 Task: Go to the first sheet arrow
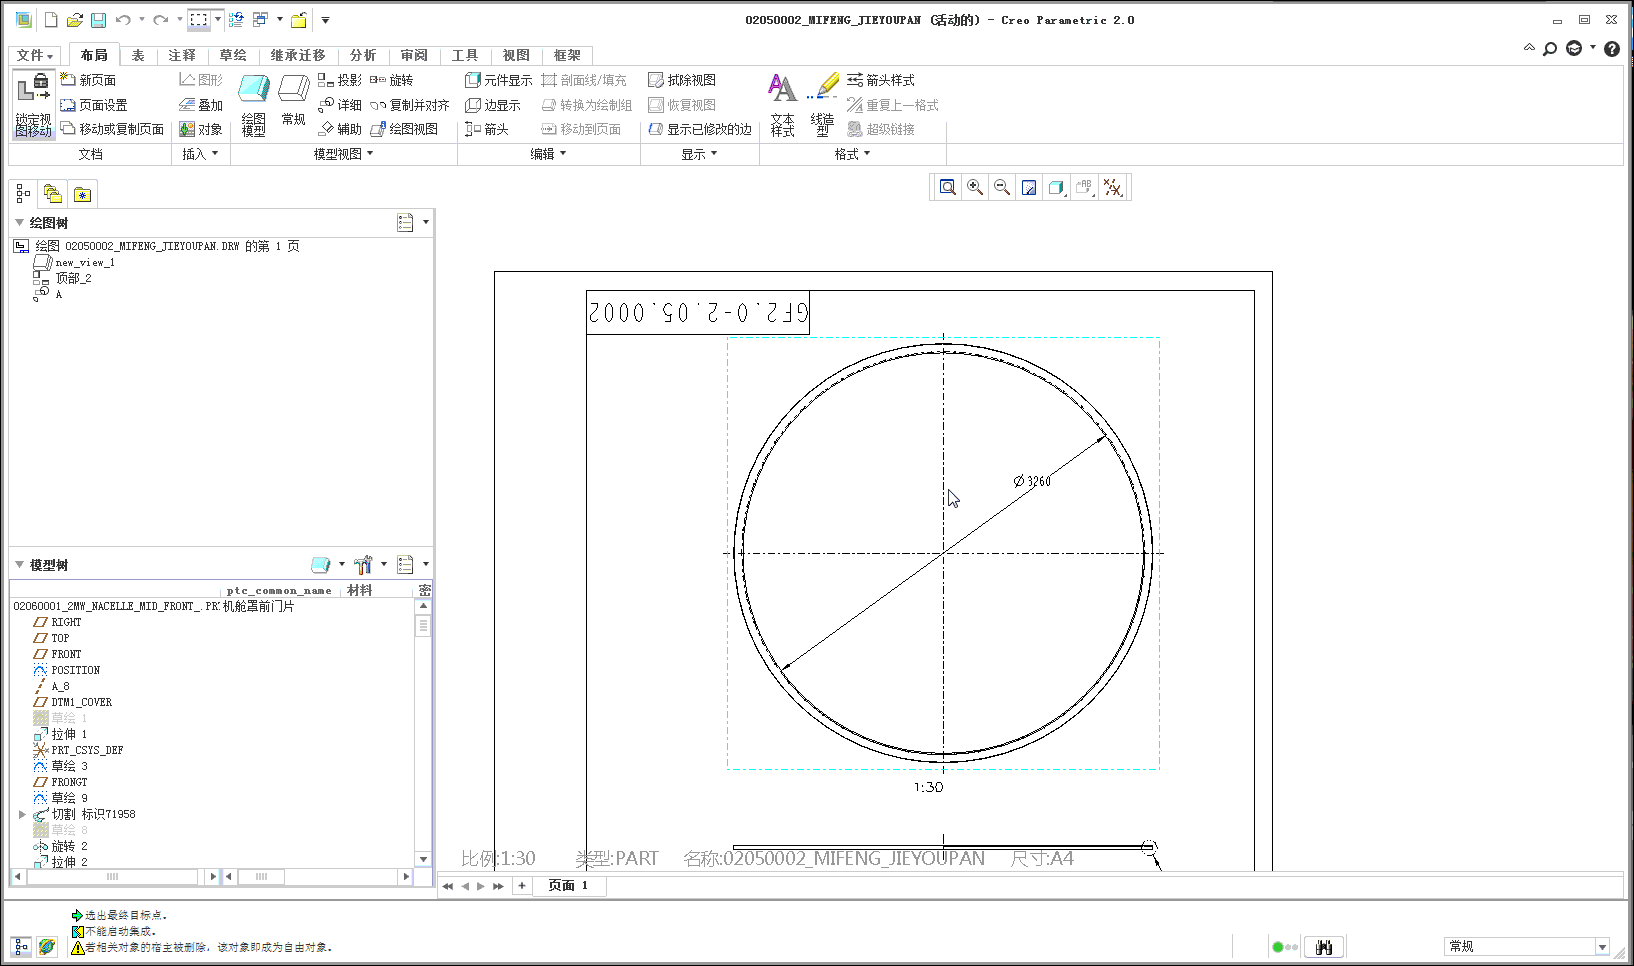(x=448, y=886)
